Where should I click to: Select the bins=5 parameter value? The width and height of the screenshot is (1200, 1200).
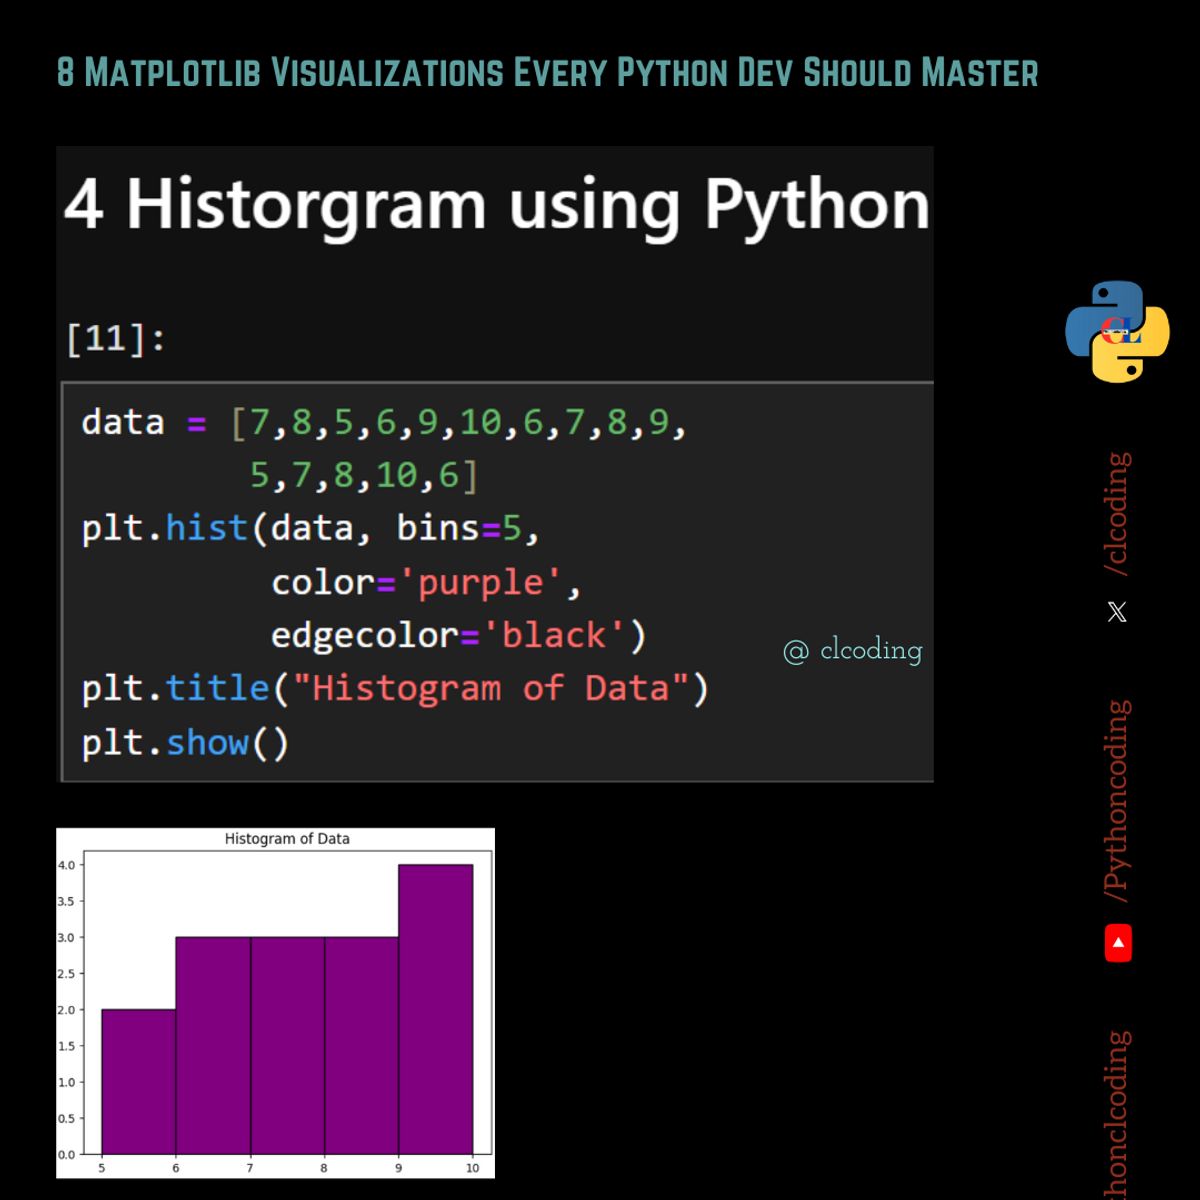pyautogui.click(x=467, y=527)
